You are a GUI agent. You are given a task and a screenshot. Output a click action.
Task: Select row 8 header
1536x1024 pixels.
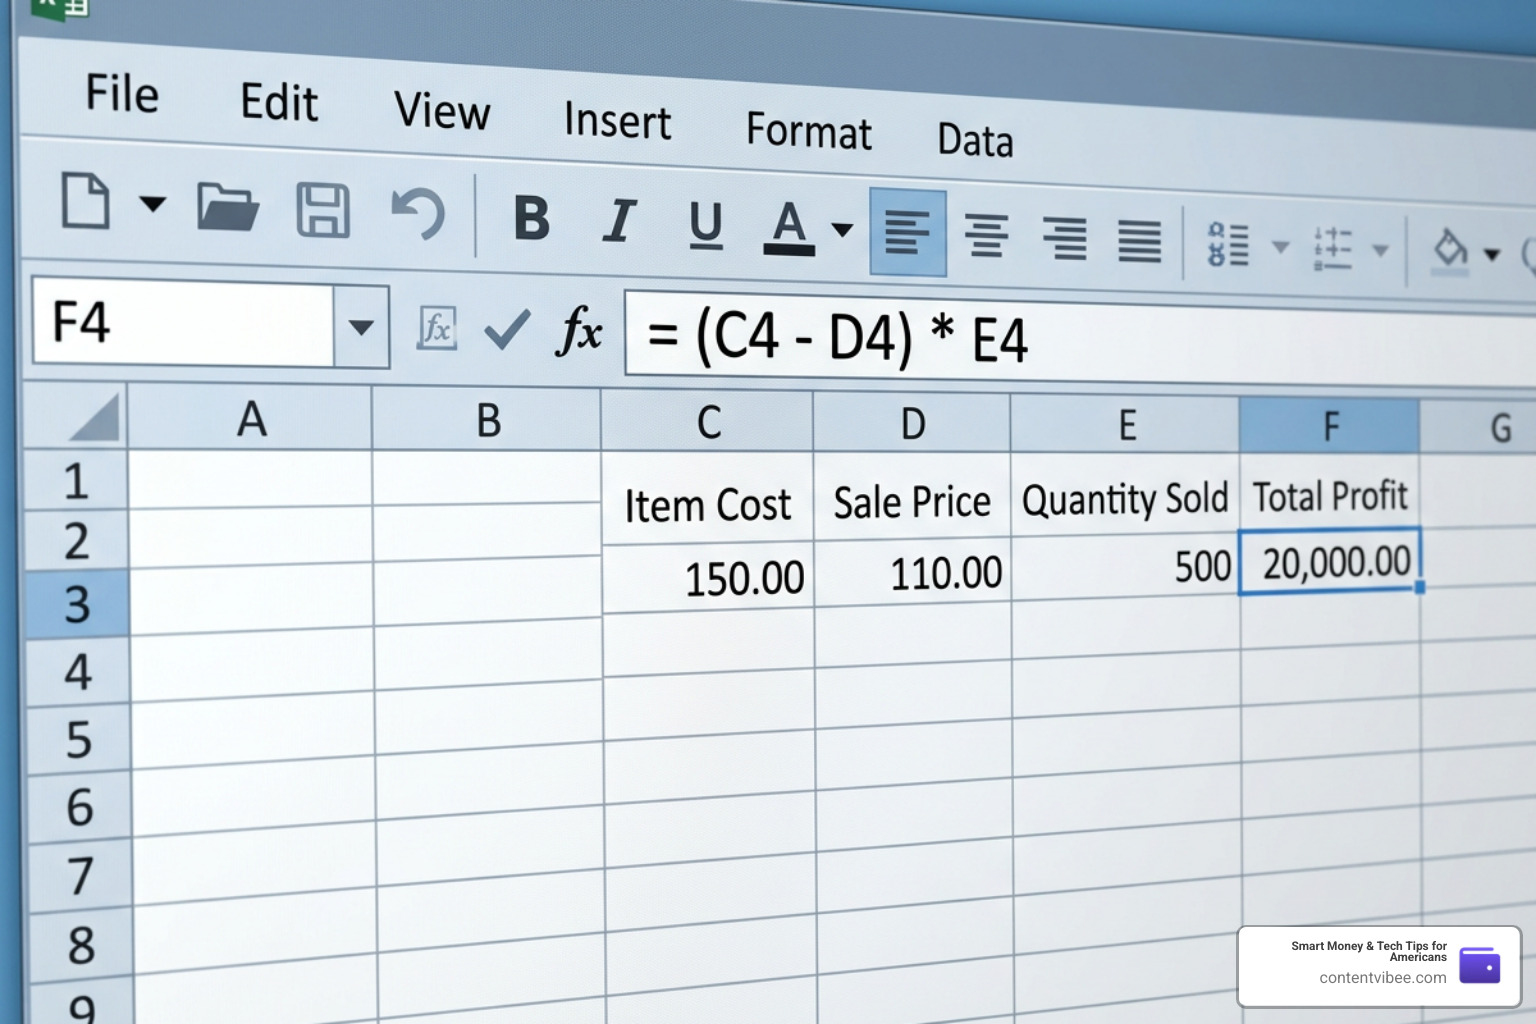[82, 945]
